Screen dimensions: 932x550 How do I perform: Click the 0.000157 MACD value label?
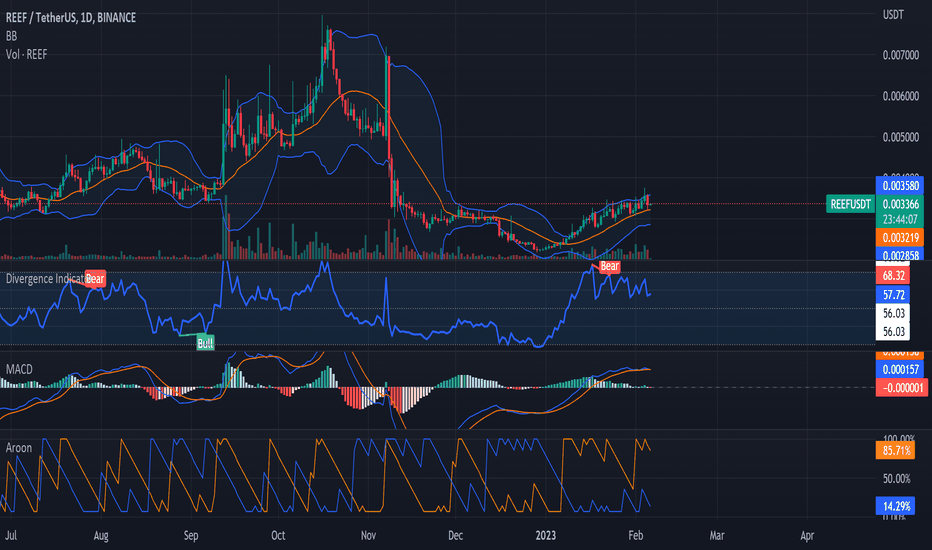pos(900,369)
